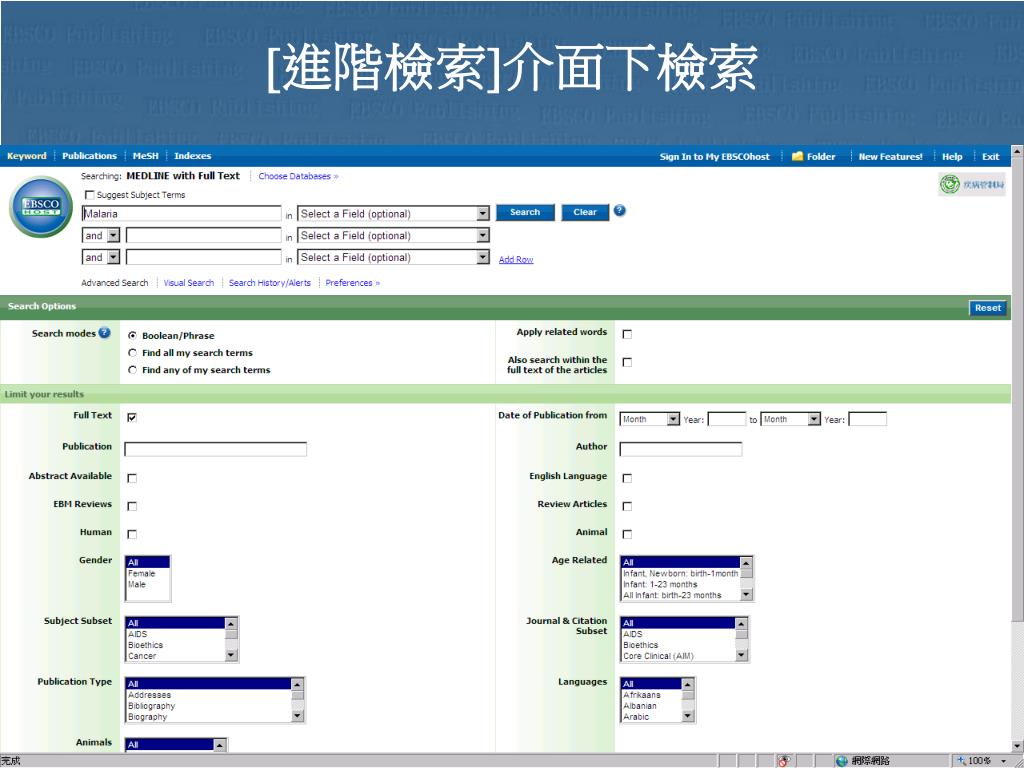This screenshot has height=768, width=1024.
Task: Click the Add Row link
Action: (x=516, y=260)
